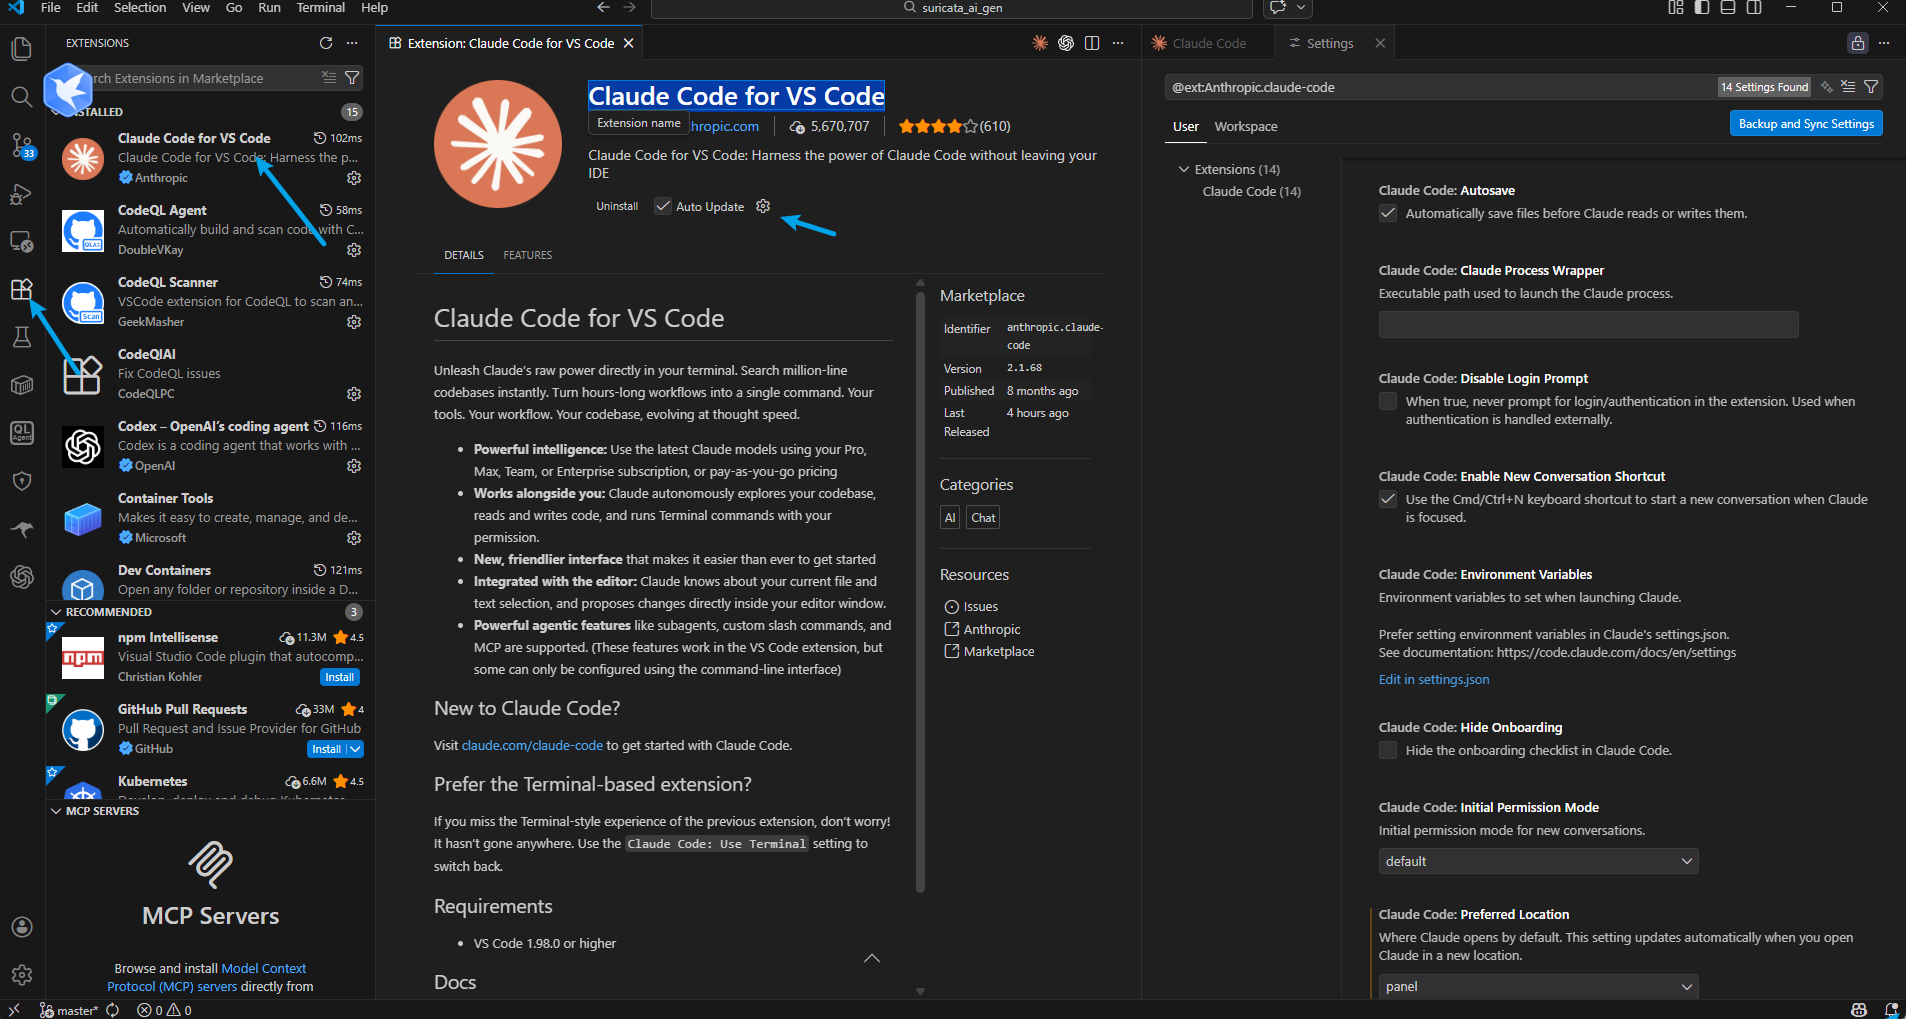Screen dimensions: 1906x1019
Task: Switch to the Claude Code editor tab
Action: coord(1208,43)
